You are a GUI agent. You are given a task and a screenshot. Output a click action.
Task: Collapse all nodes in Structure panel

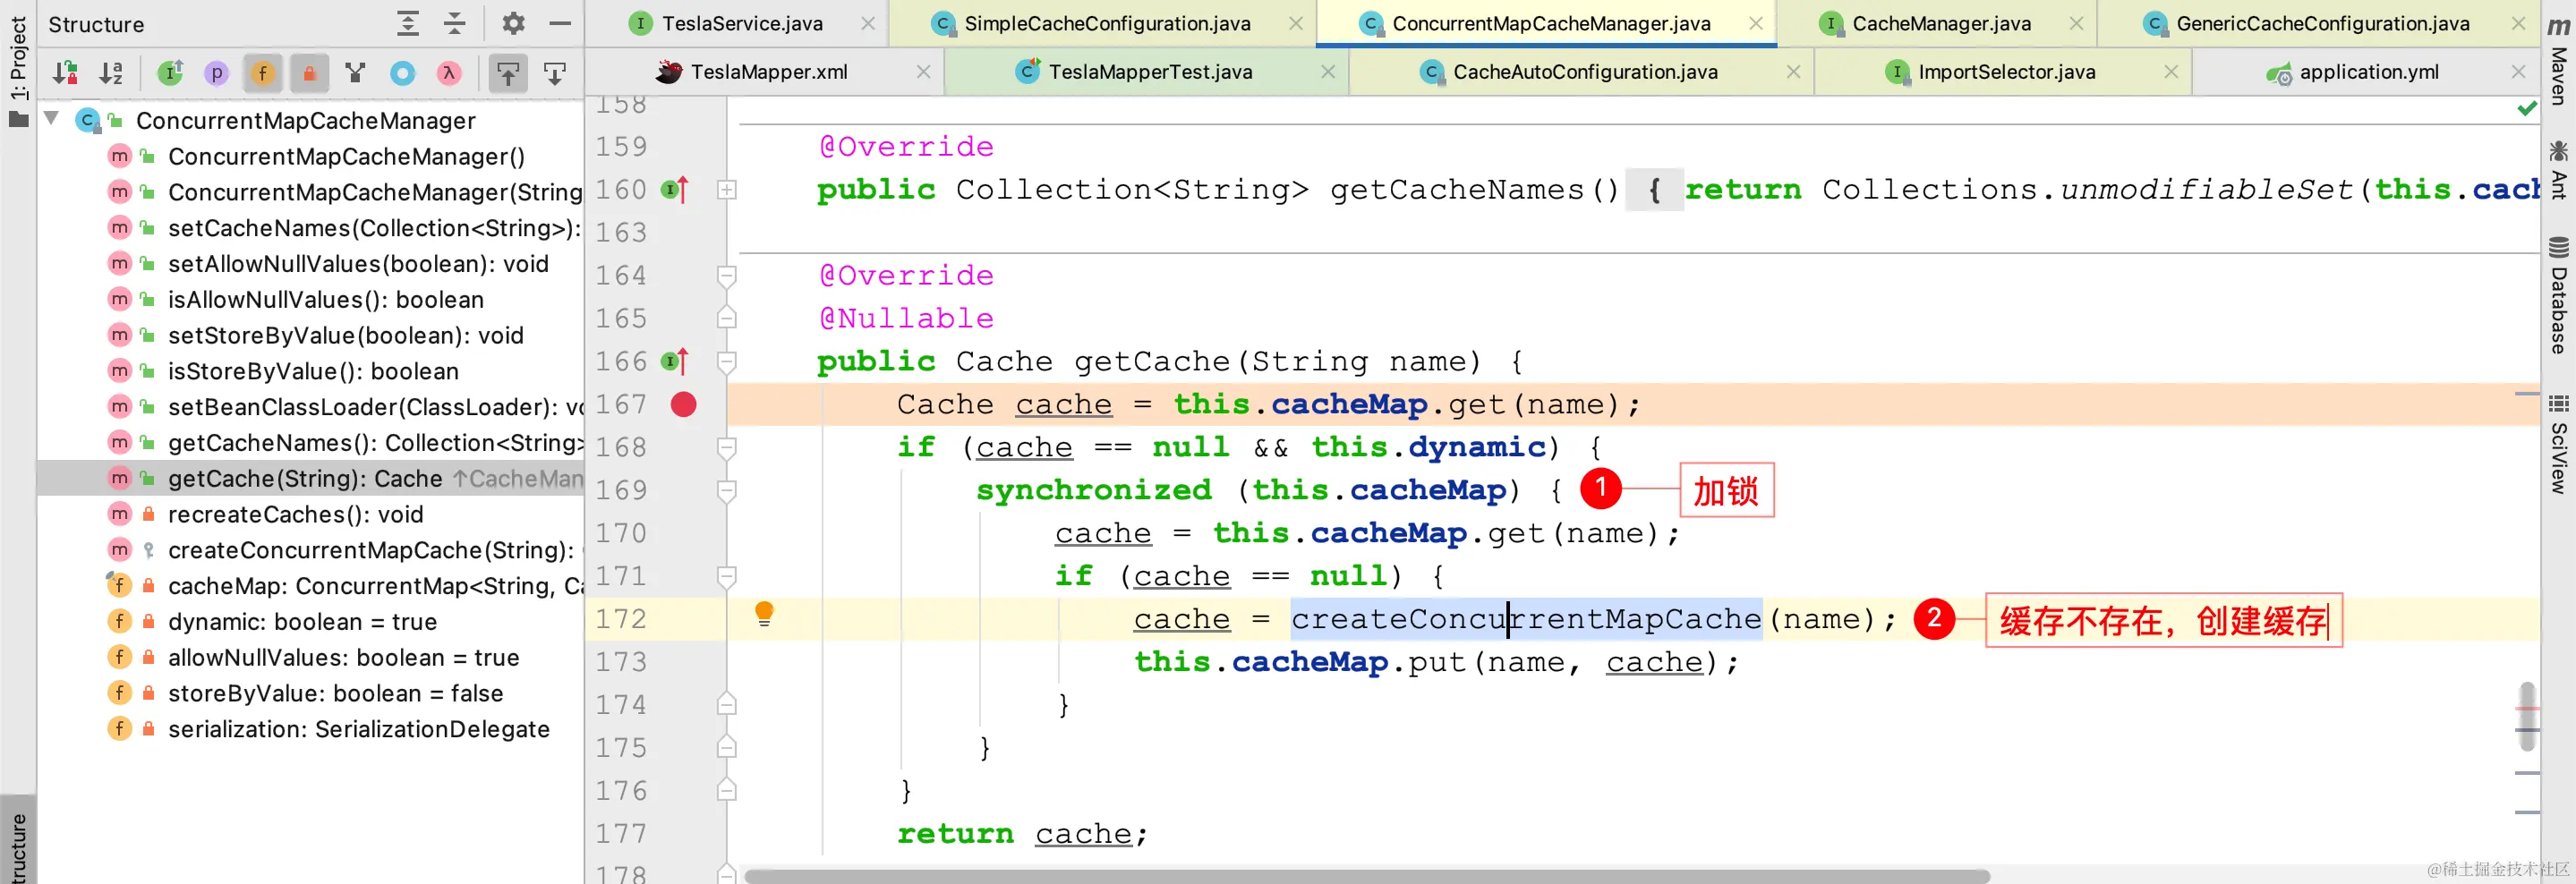pos(455,24)
